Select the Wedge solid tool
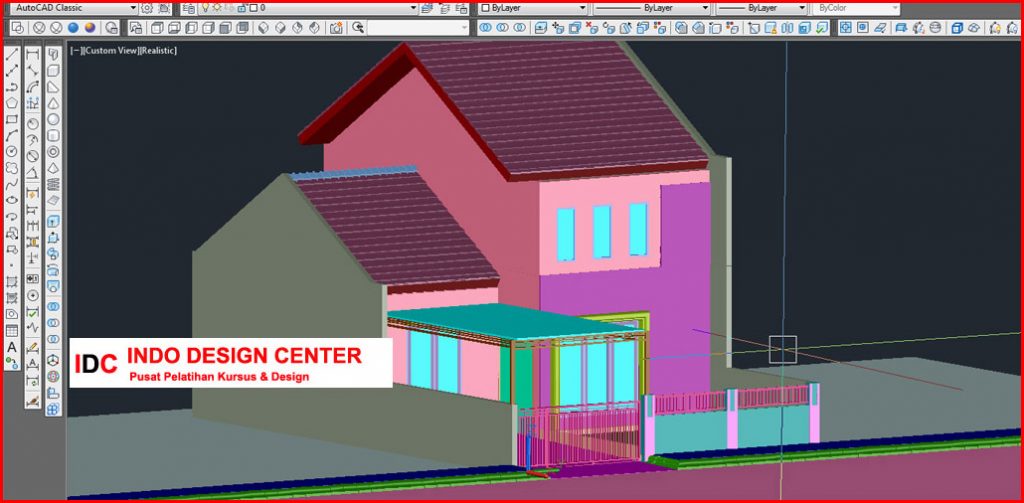The width and height of the screenshot is (1024, 503). 54,88
